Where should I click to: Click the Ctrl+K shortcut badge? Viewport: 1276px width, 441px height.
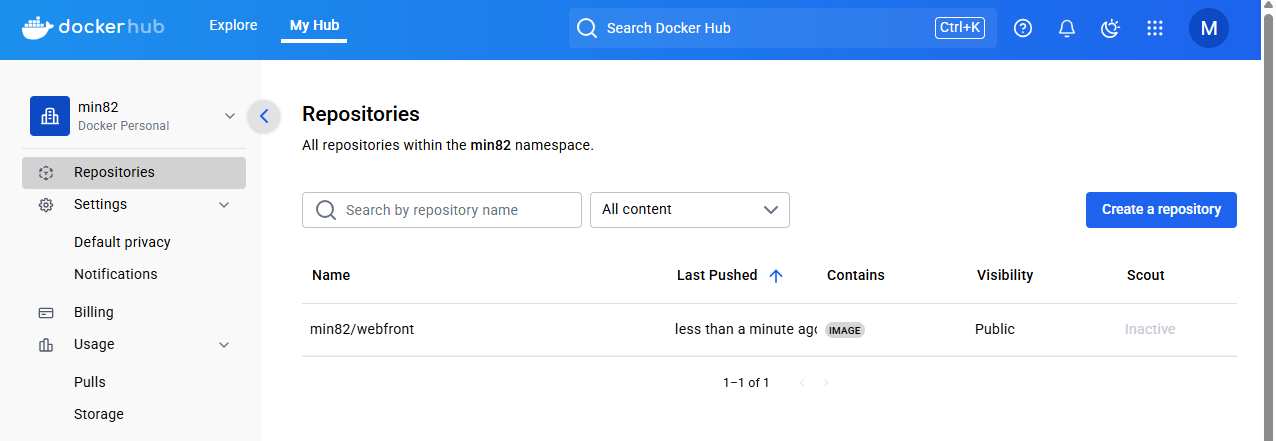pos(960,28)
